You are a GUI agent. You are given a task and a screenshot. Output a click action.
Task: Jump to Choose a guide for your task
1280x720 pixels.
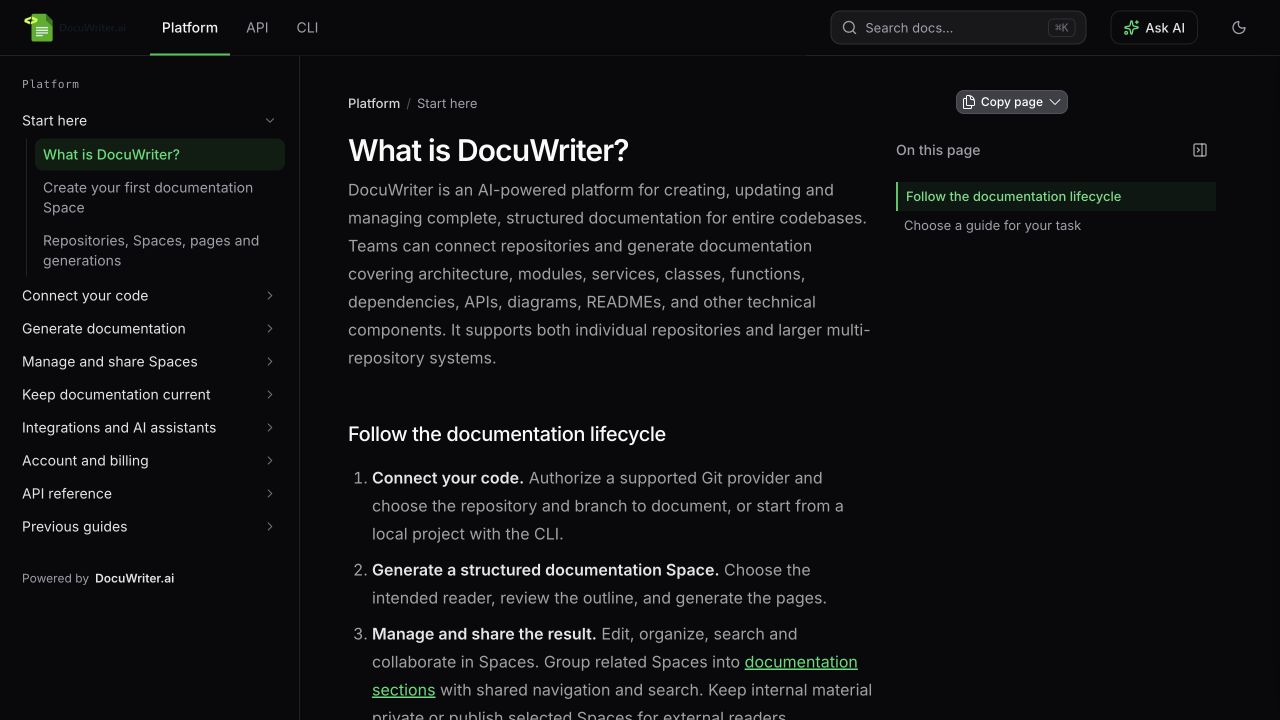tap(992, 225)
